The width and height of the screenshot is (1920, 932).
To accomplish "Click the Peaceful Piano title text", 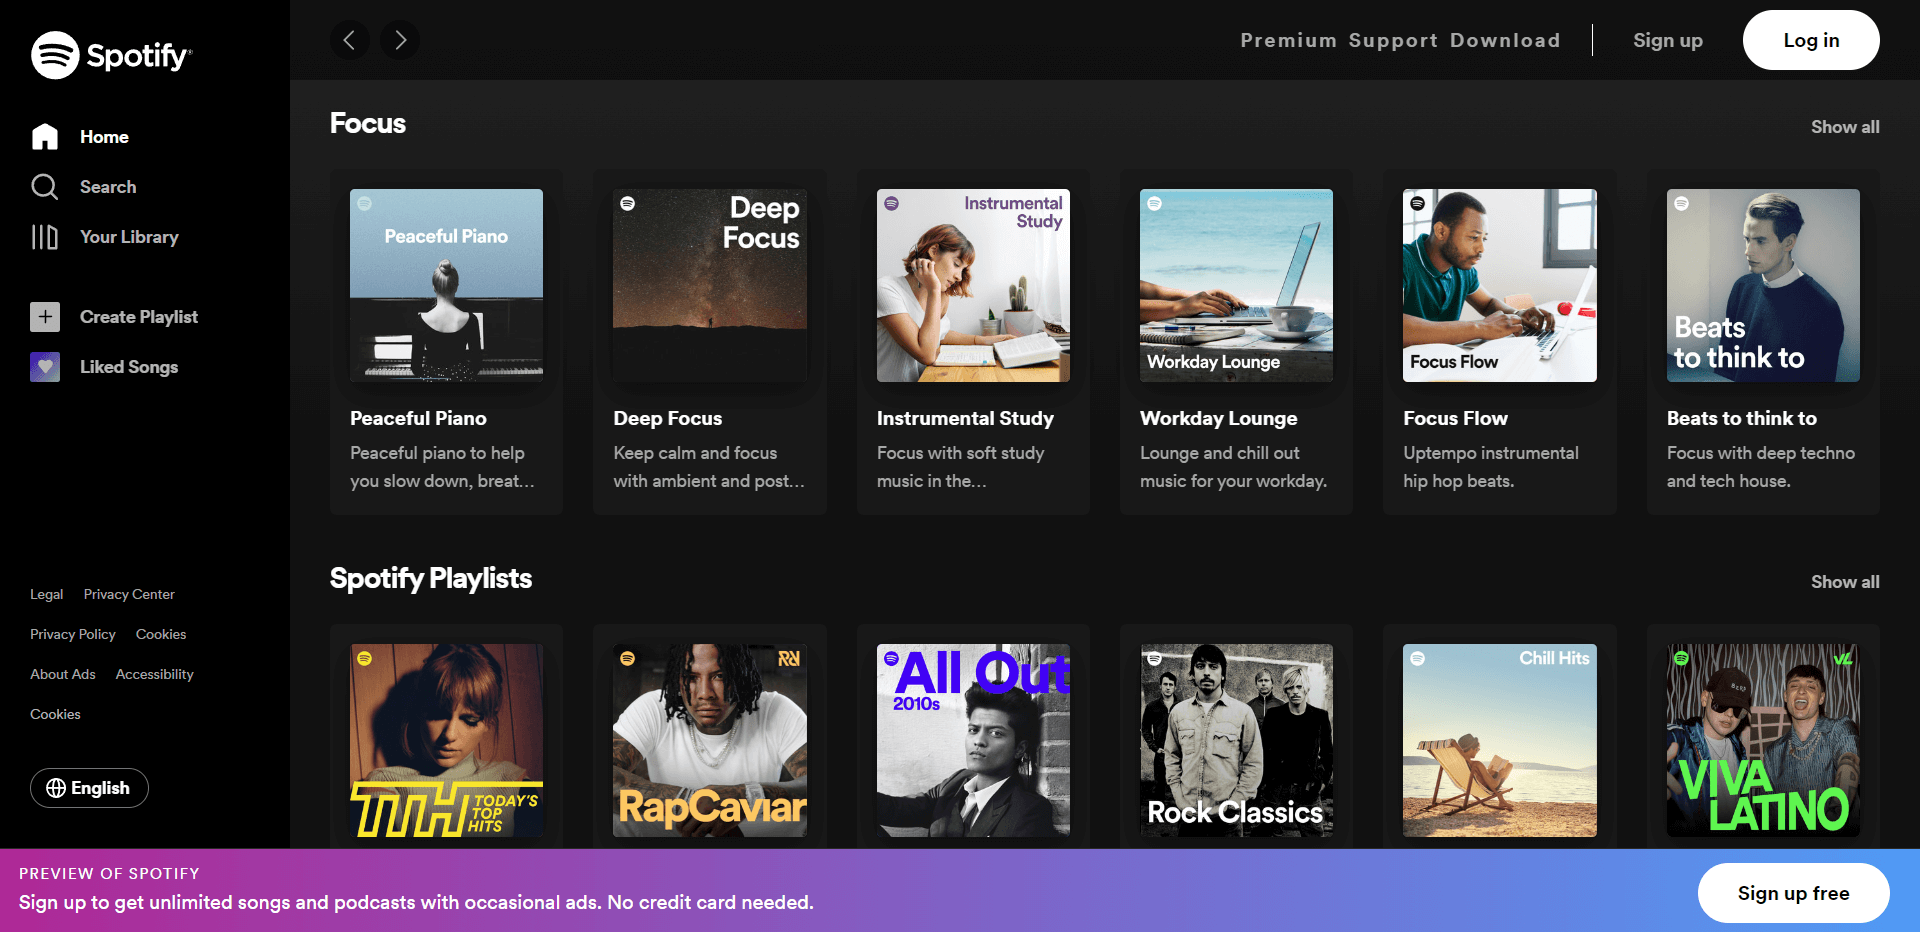I will pos(418,418).
